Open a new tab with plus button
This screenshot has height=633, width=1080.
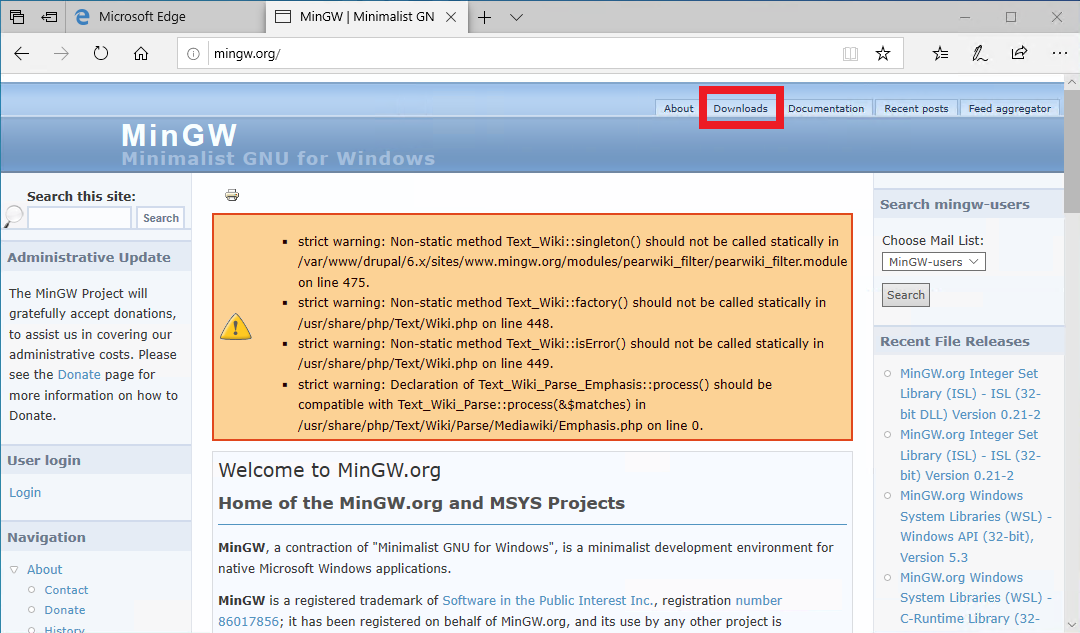point(485,17)
